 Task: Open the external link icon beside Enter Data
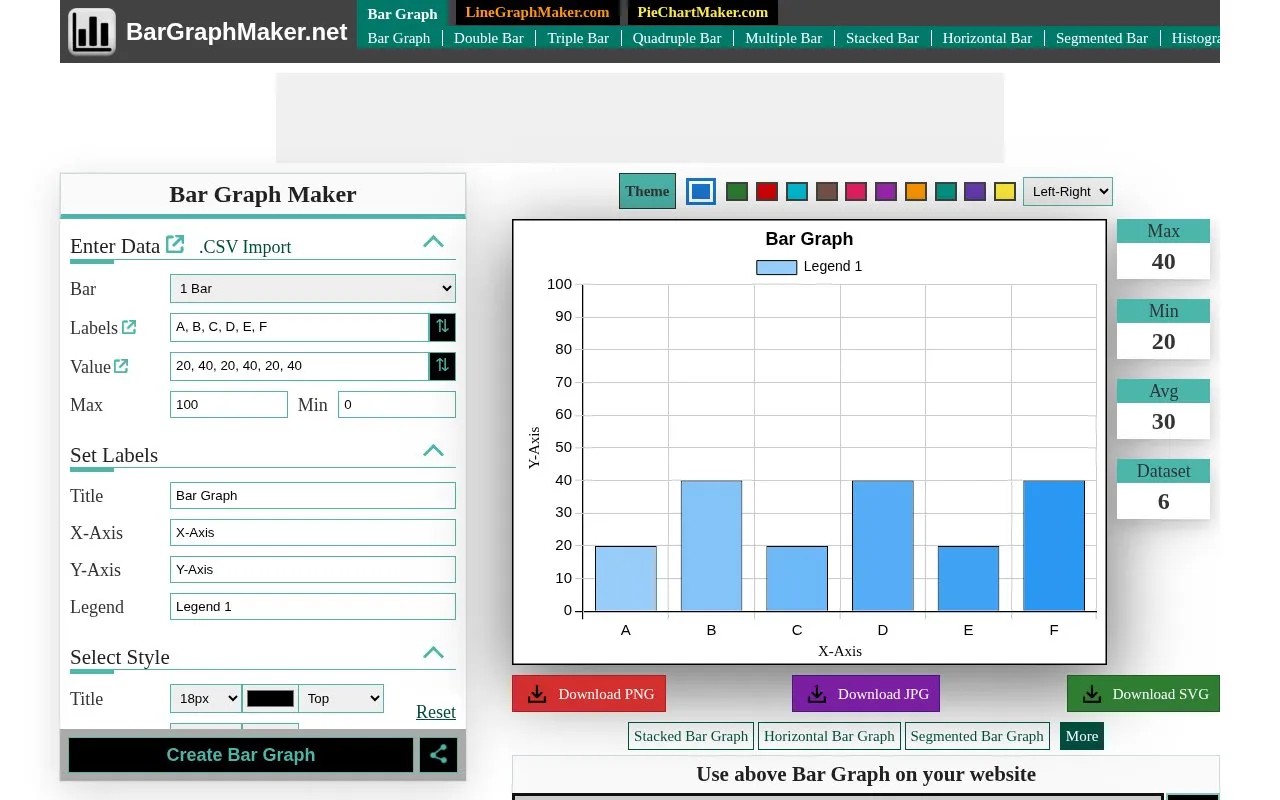(x=175, y=244)
